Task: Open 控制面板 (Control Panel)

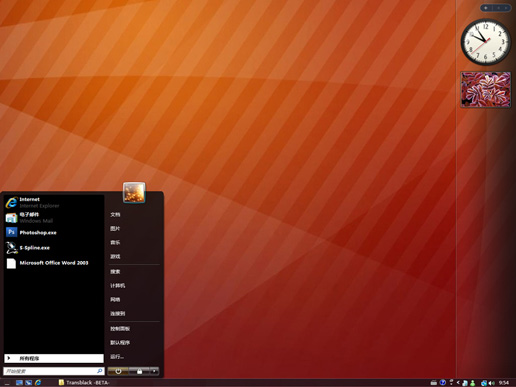Action: pos(120,329)
